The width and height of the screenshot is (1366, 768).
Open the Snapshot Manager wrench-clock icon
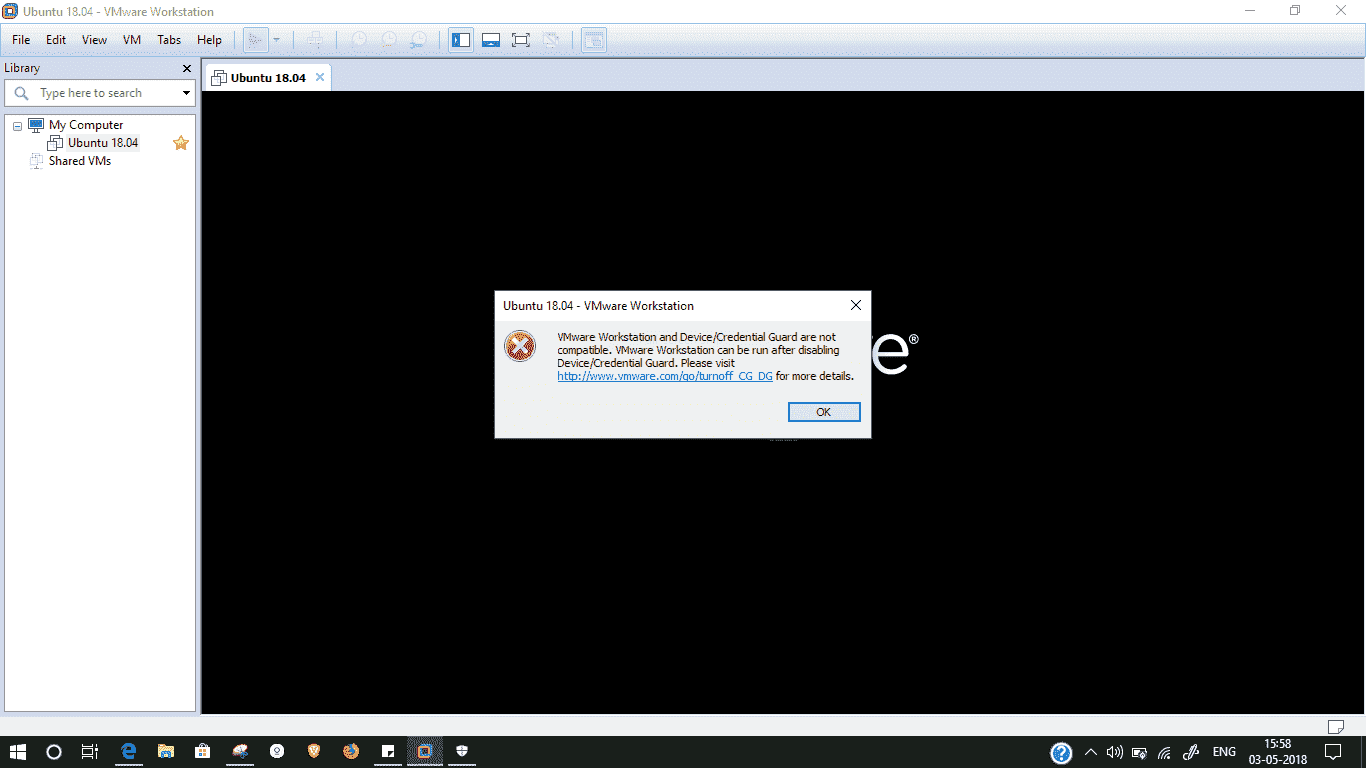(418, 40)
